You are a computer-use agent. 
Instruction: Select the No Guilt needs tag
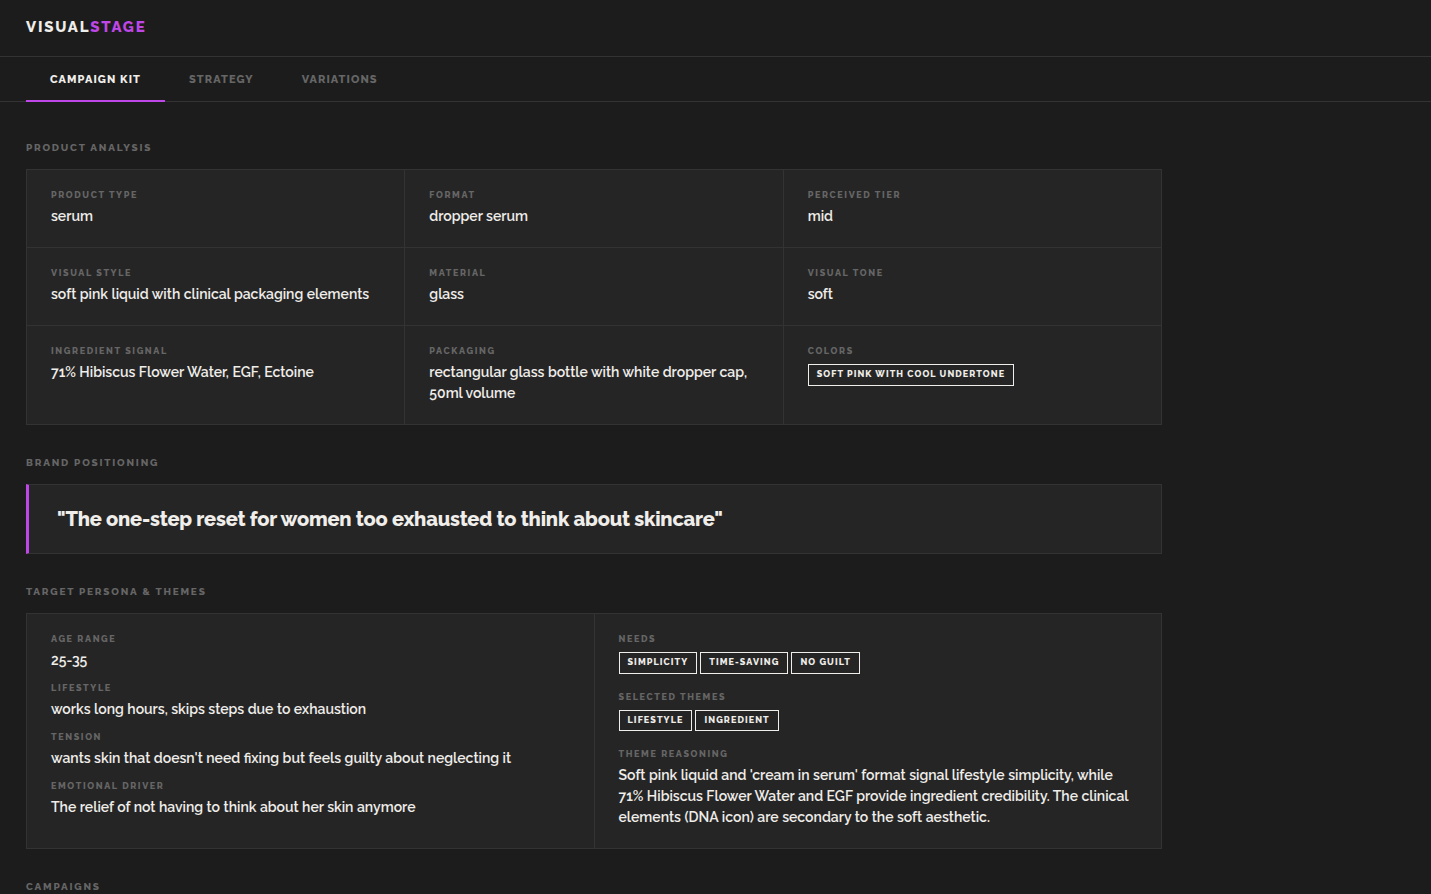point(825,662)
